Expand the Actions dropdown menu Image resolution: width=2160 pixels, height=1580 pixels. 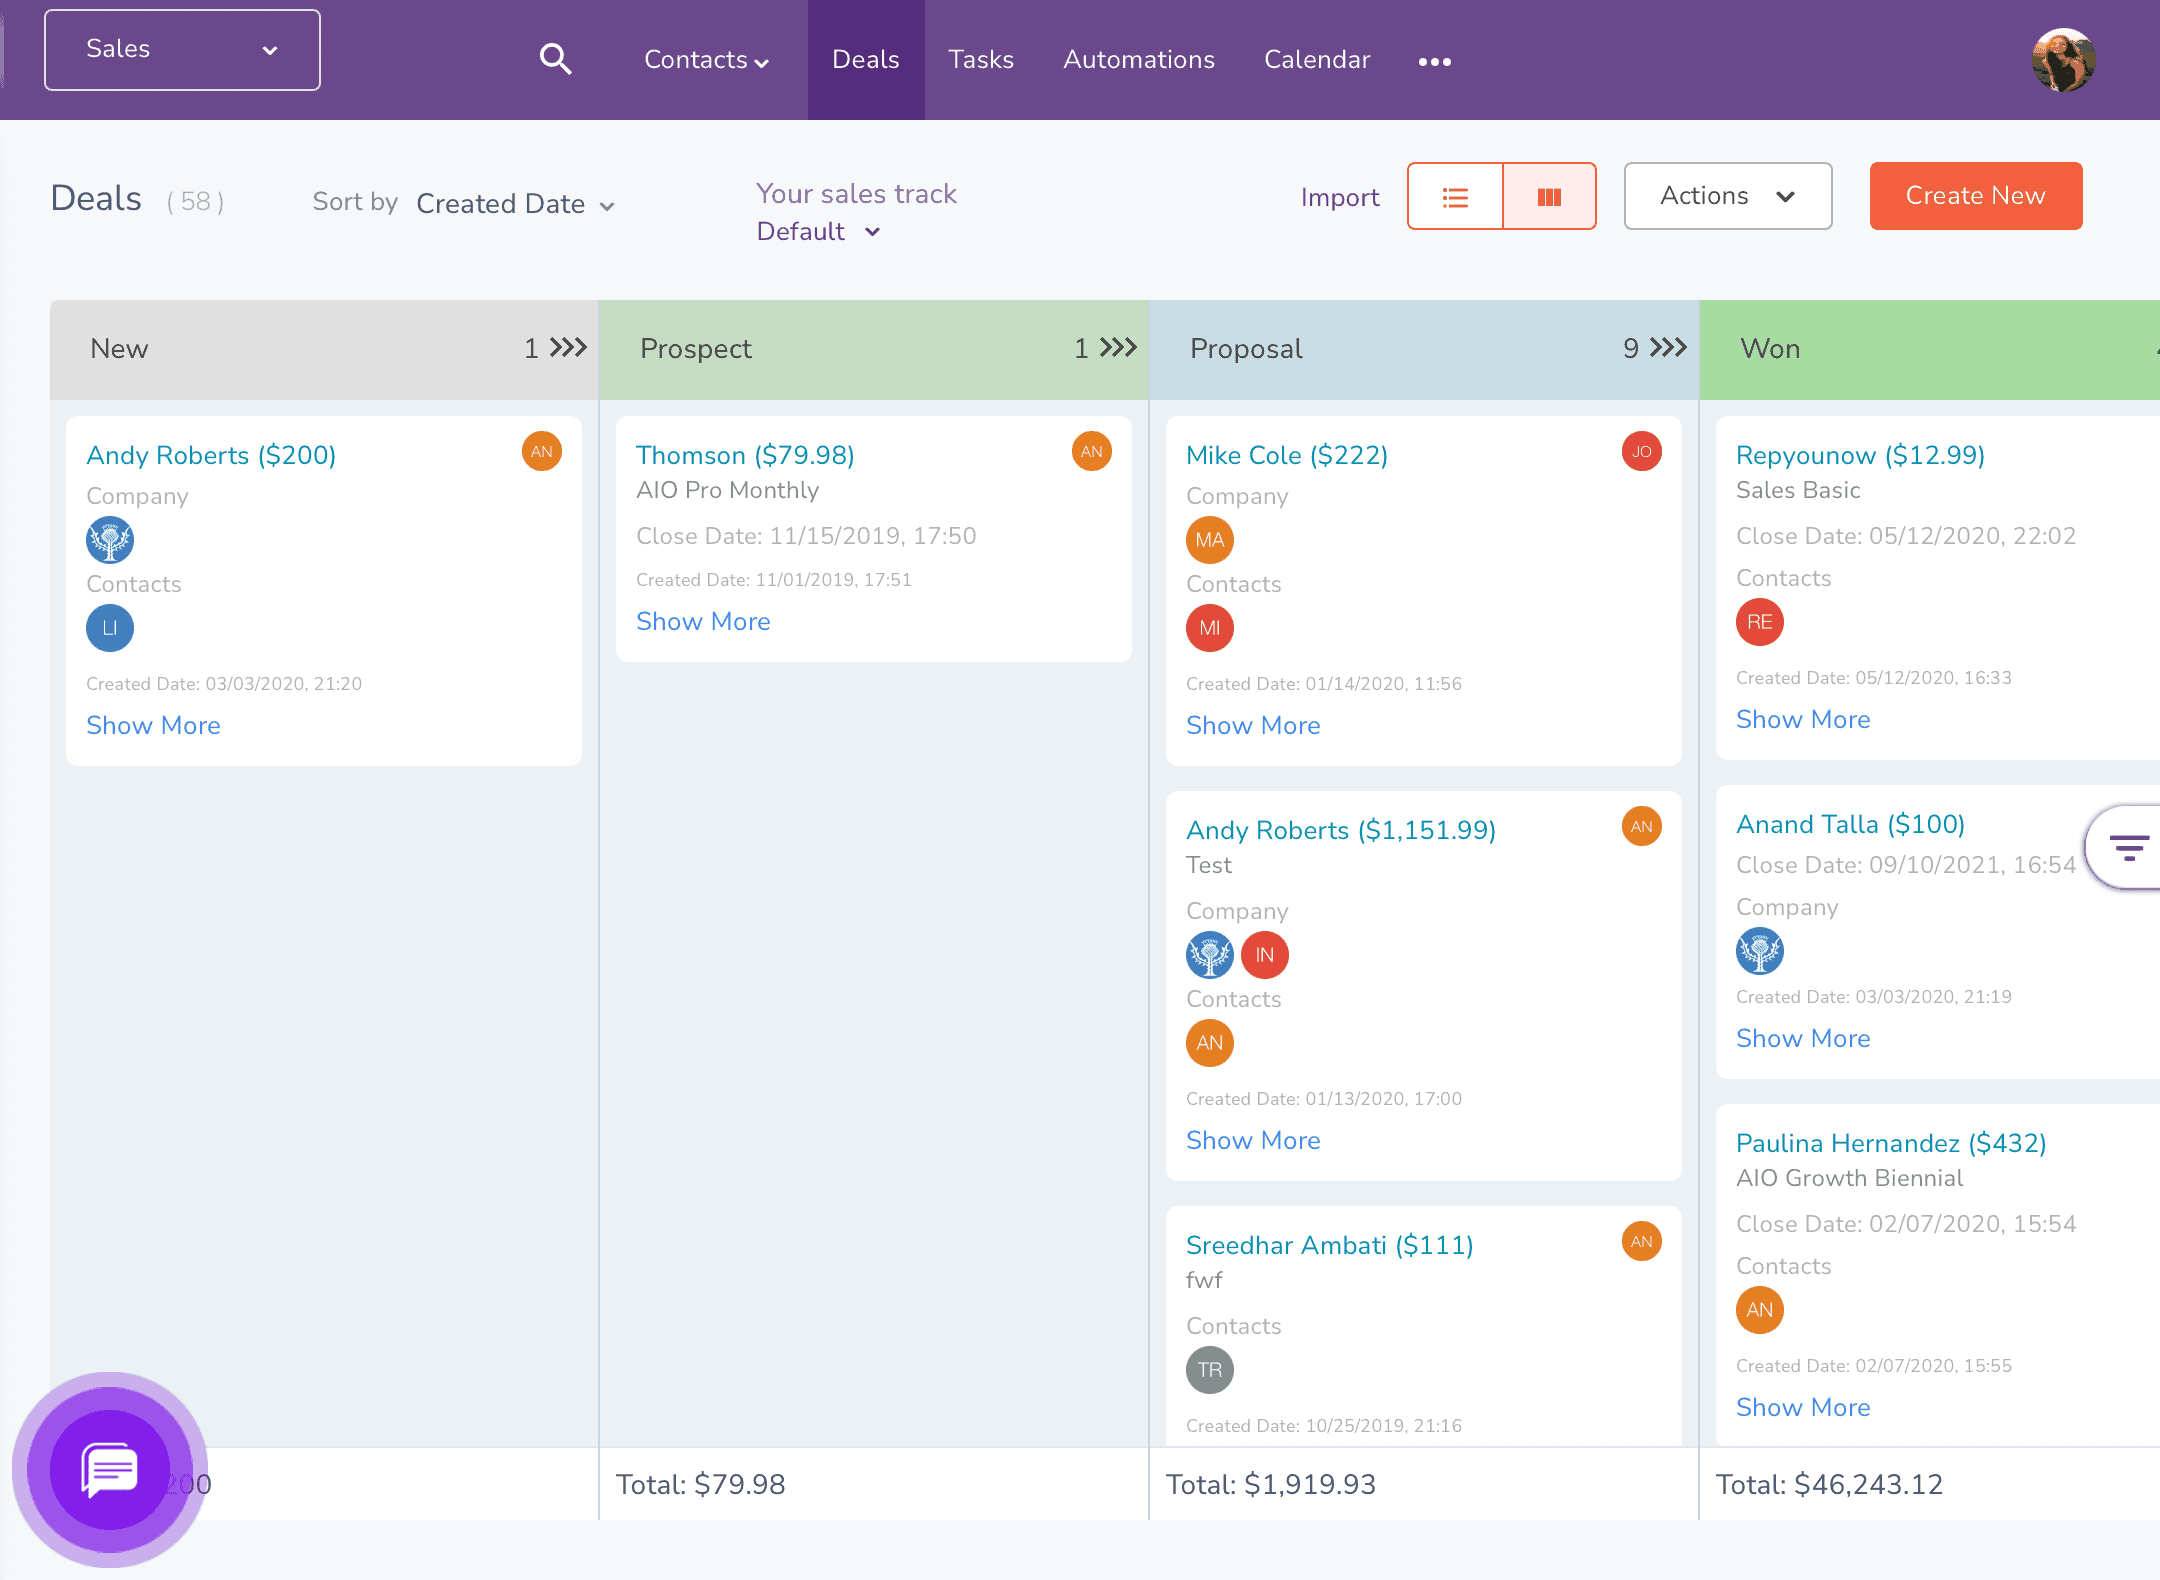[x=1726, y=196]
